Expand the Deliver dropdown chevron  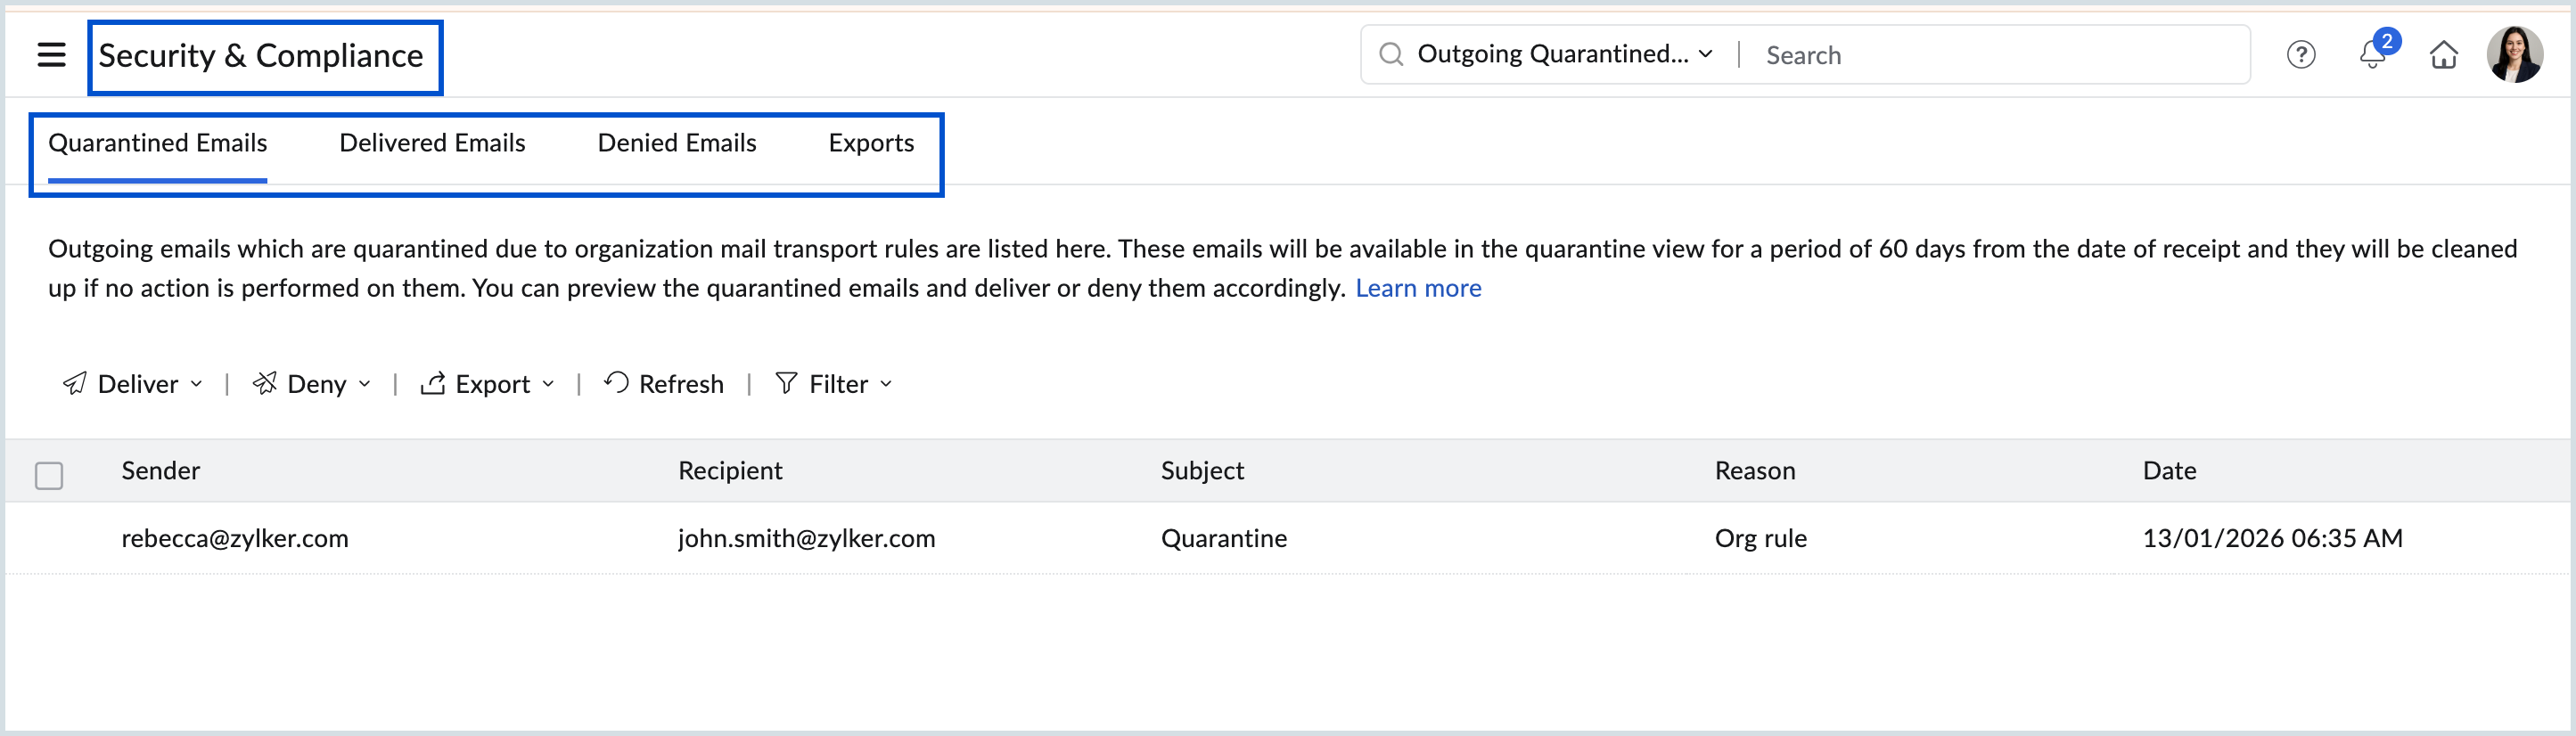point(196,385)
